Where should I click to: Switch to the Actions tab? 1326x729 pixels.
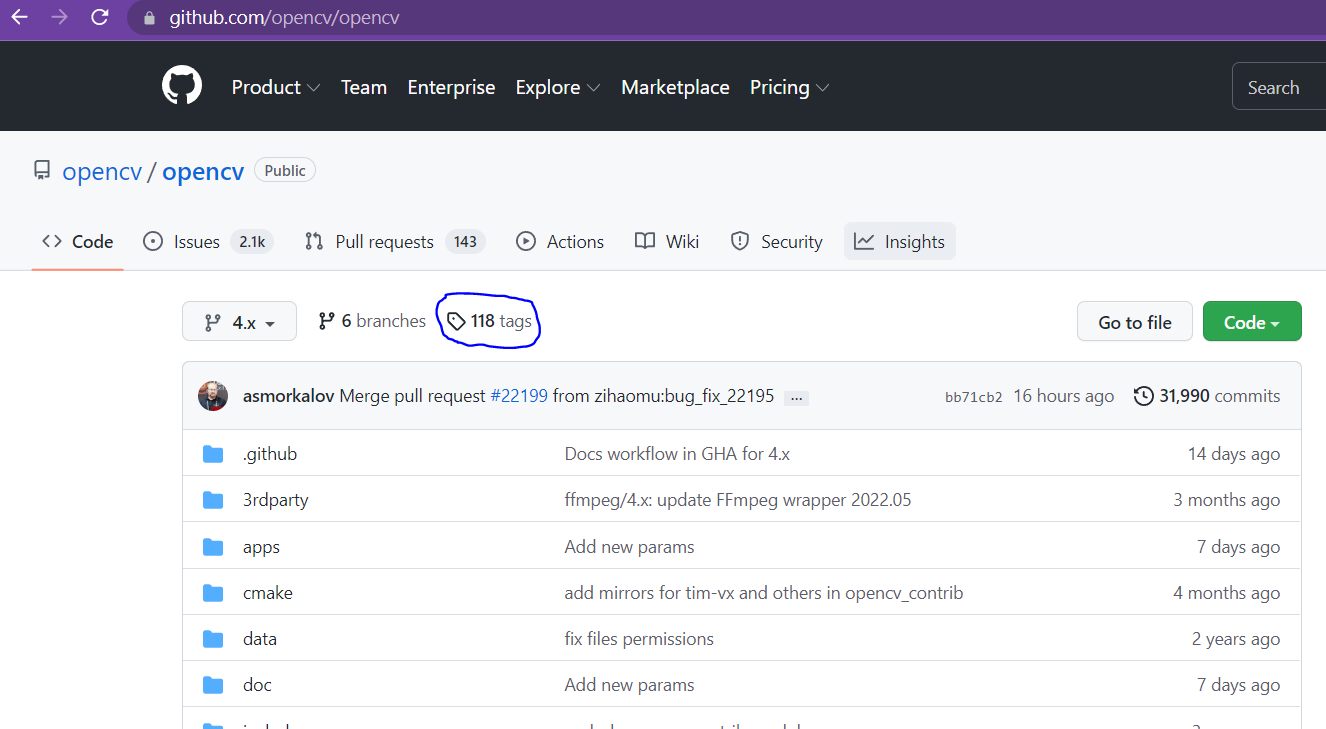(x=560, y=241)
